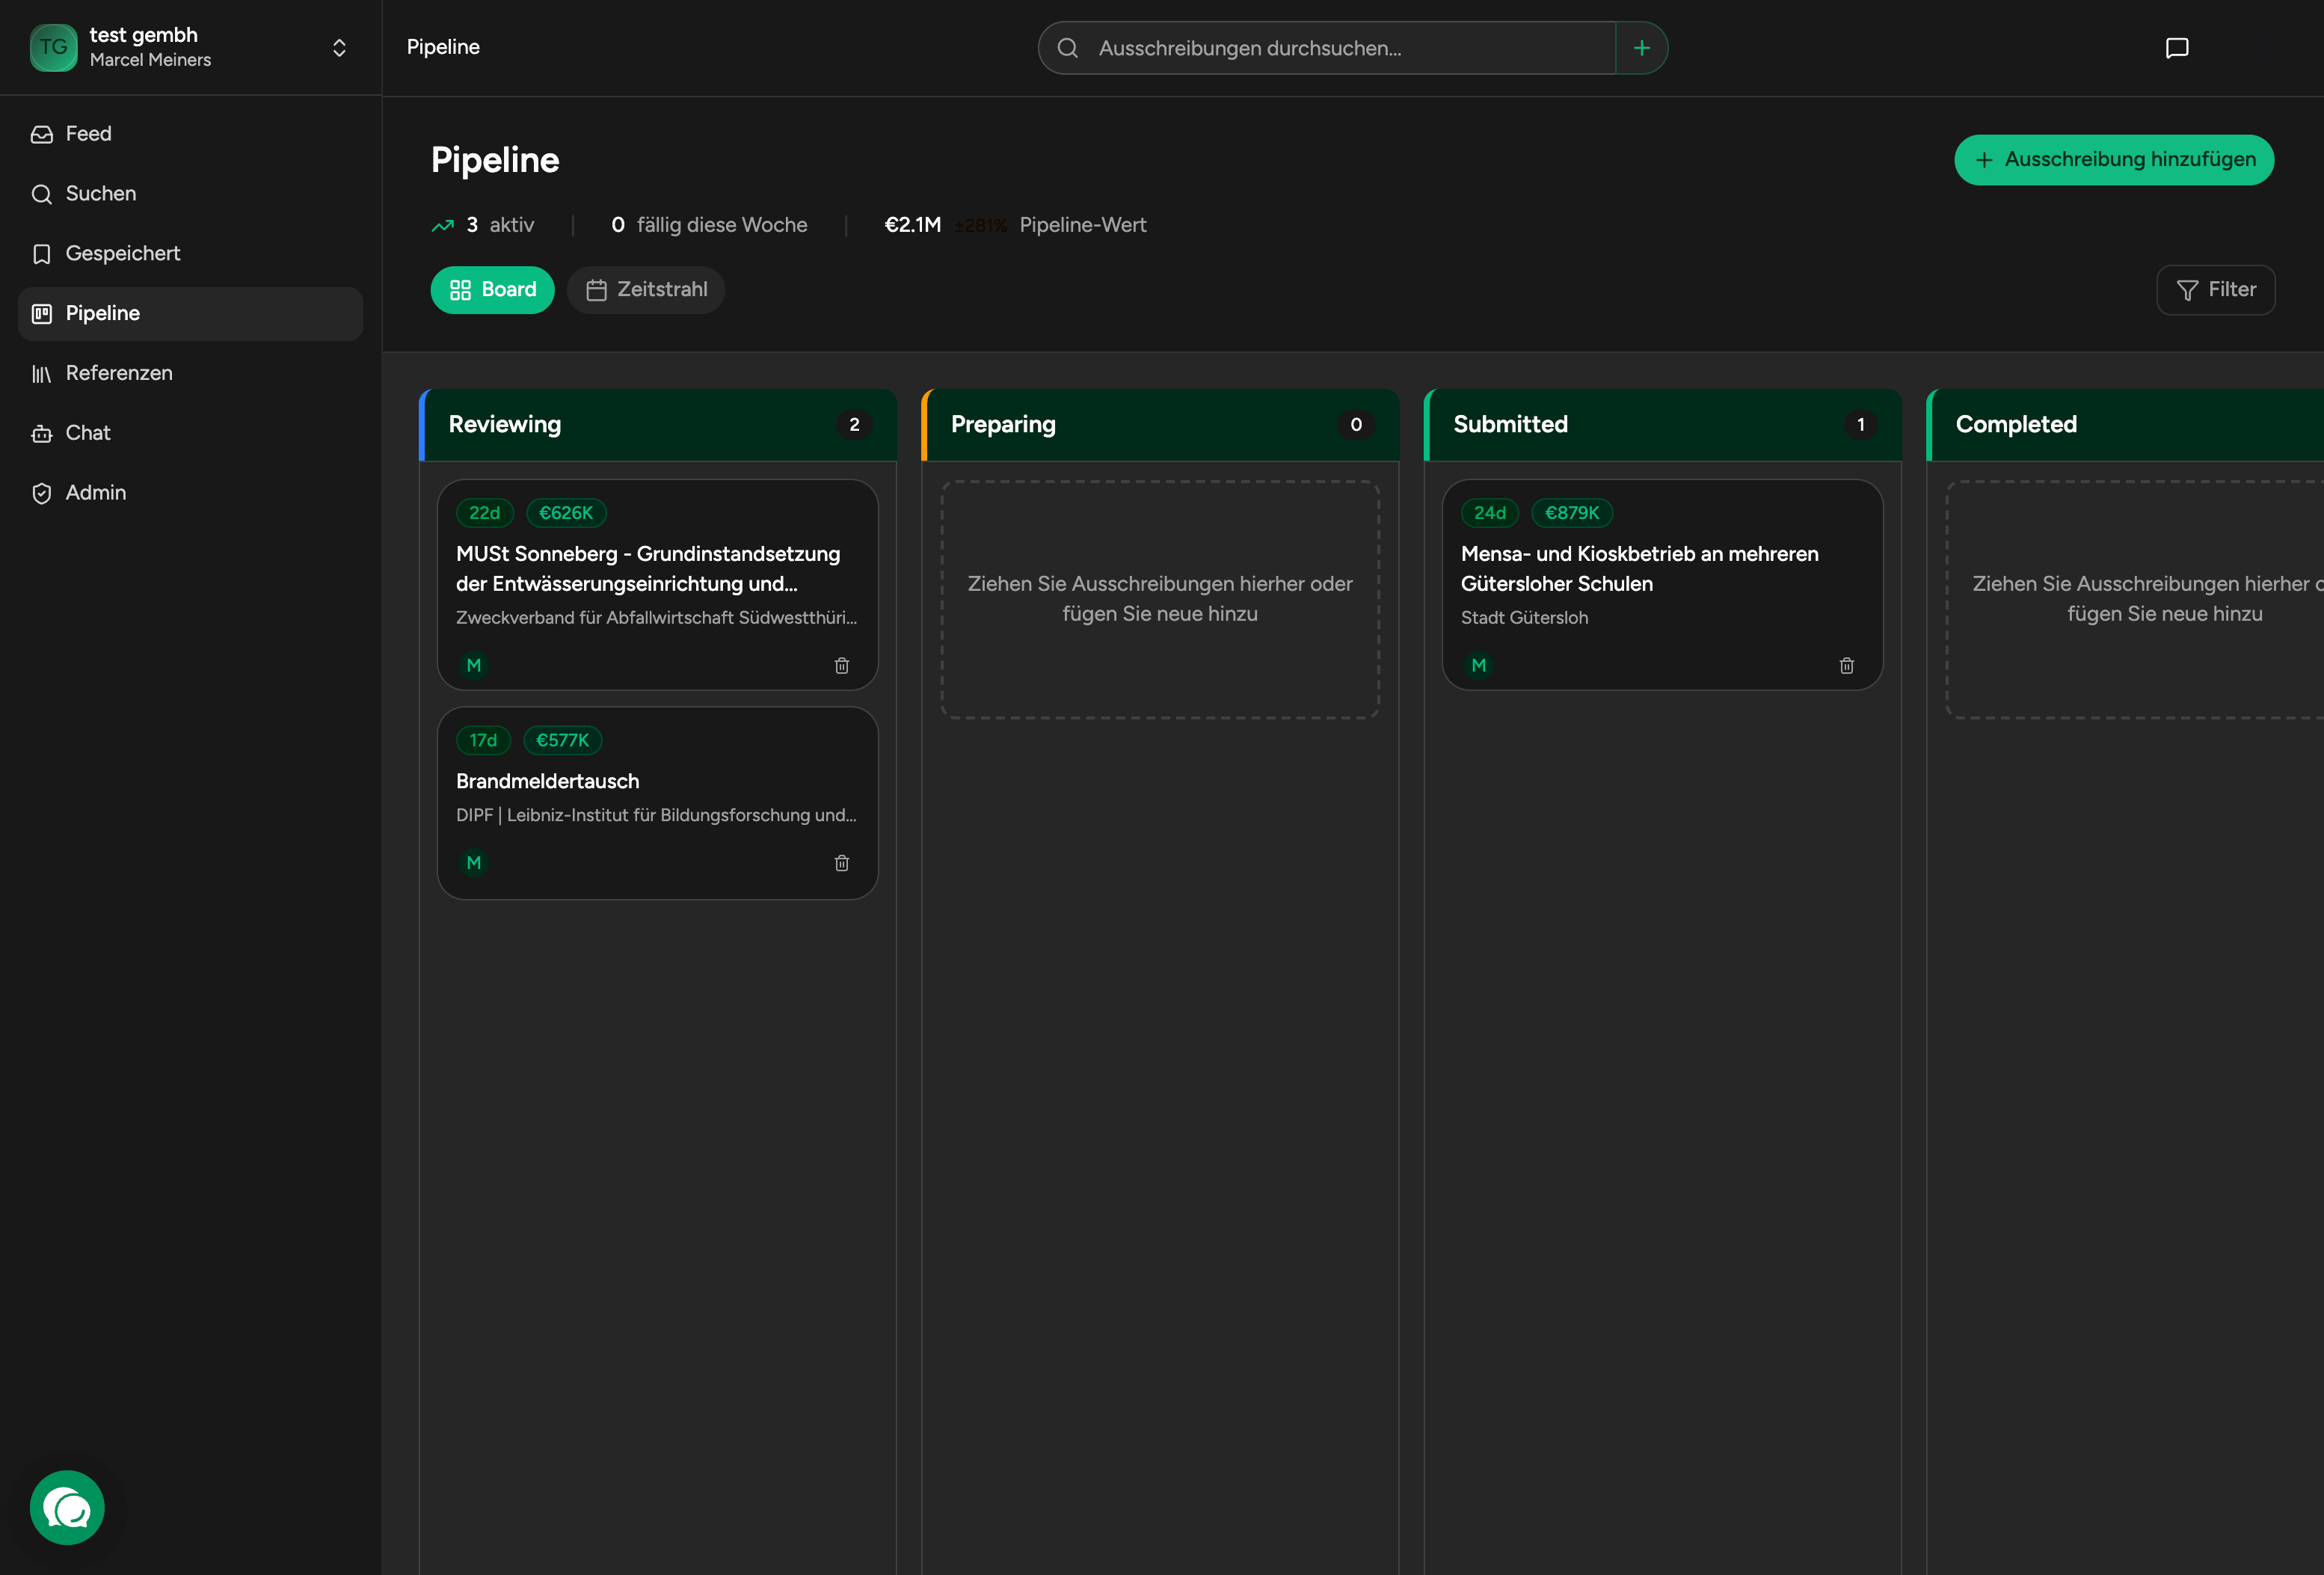Click trash icon on Mensa- und Kioskbetrieb card

tap(1846, 666)
